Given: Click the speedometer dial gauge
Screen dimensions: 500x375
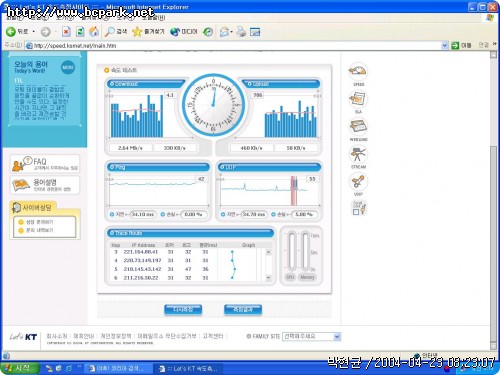Looking at the screenshot, I should [x=214, y=105].
